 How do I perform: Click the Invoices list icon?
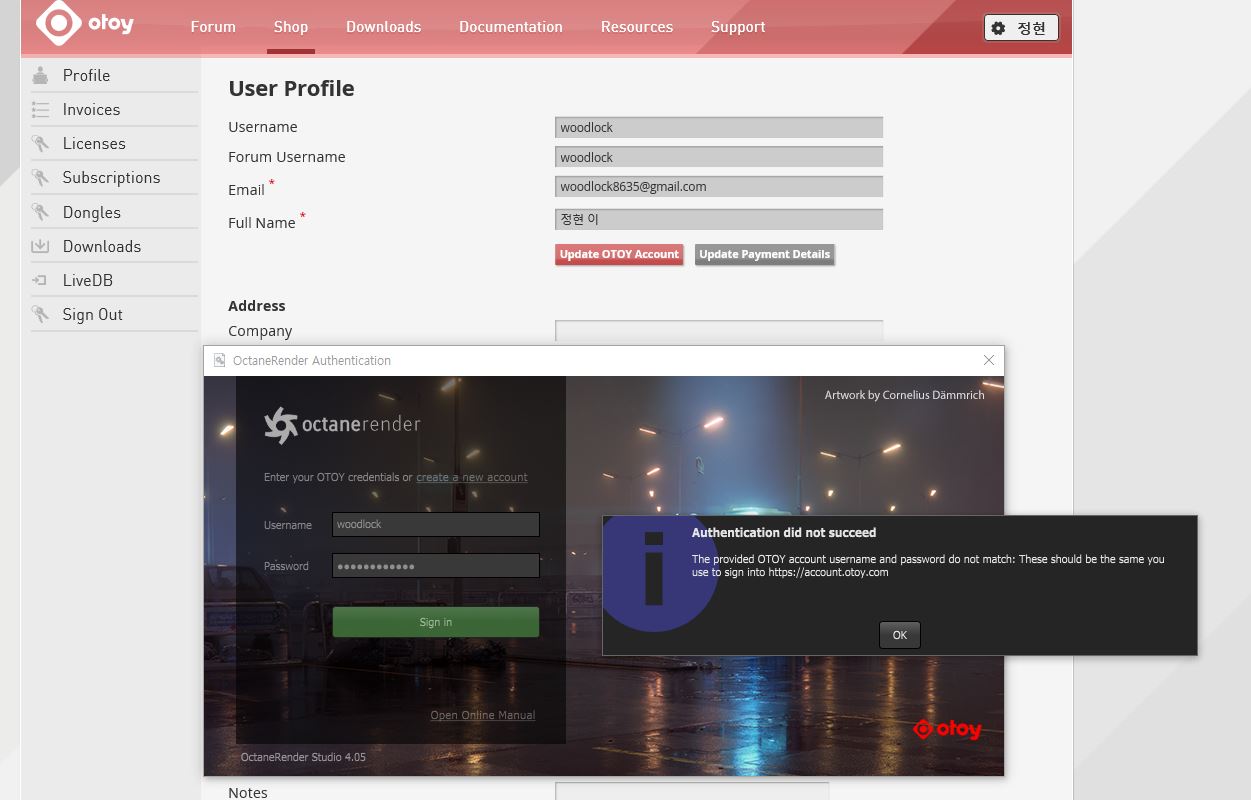[40, 110]
